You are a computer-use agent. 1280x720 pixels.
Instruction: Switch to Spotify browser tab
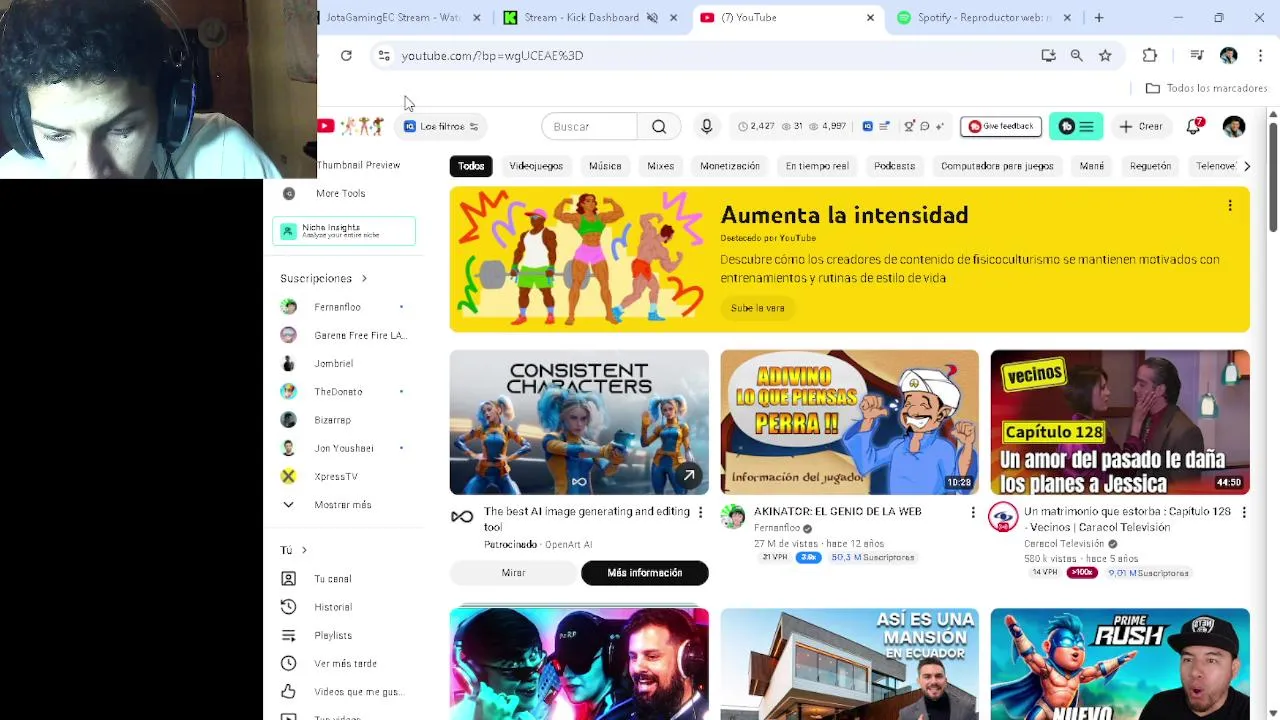tap(984, 17)
